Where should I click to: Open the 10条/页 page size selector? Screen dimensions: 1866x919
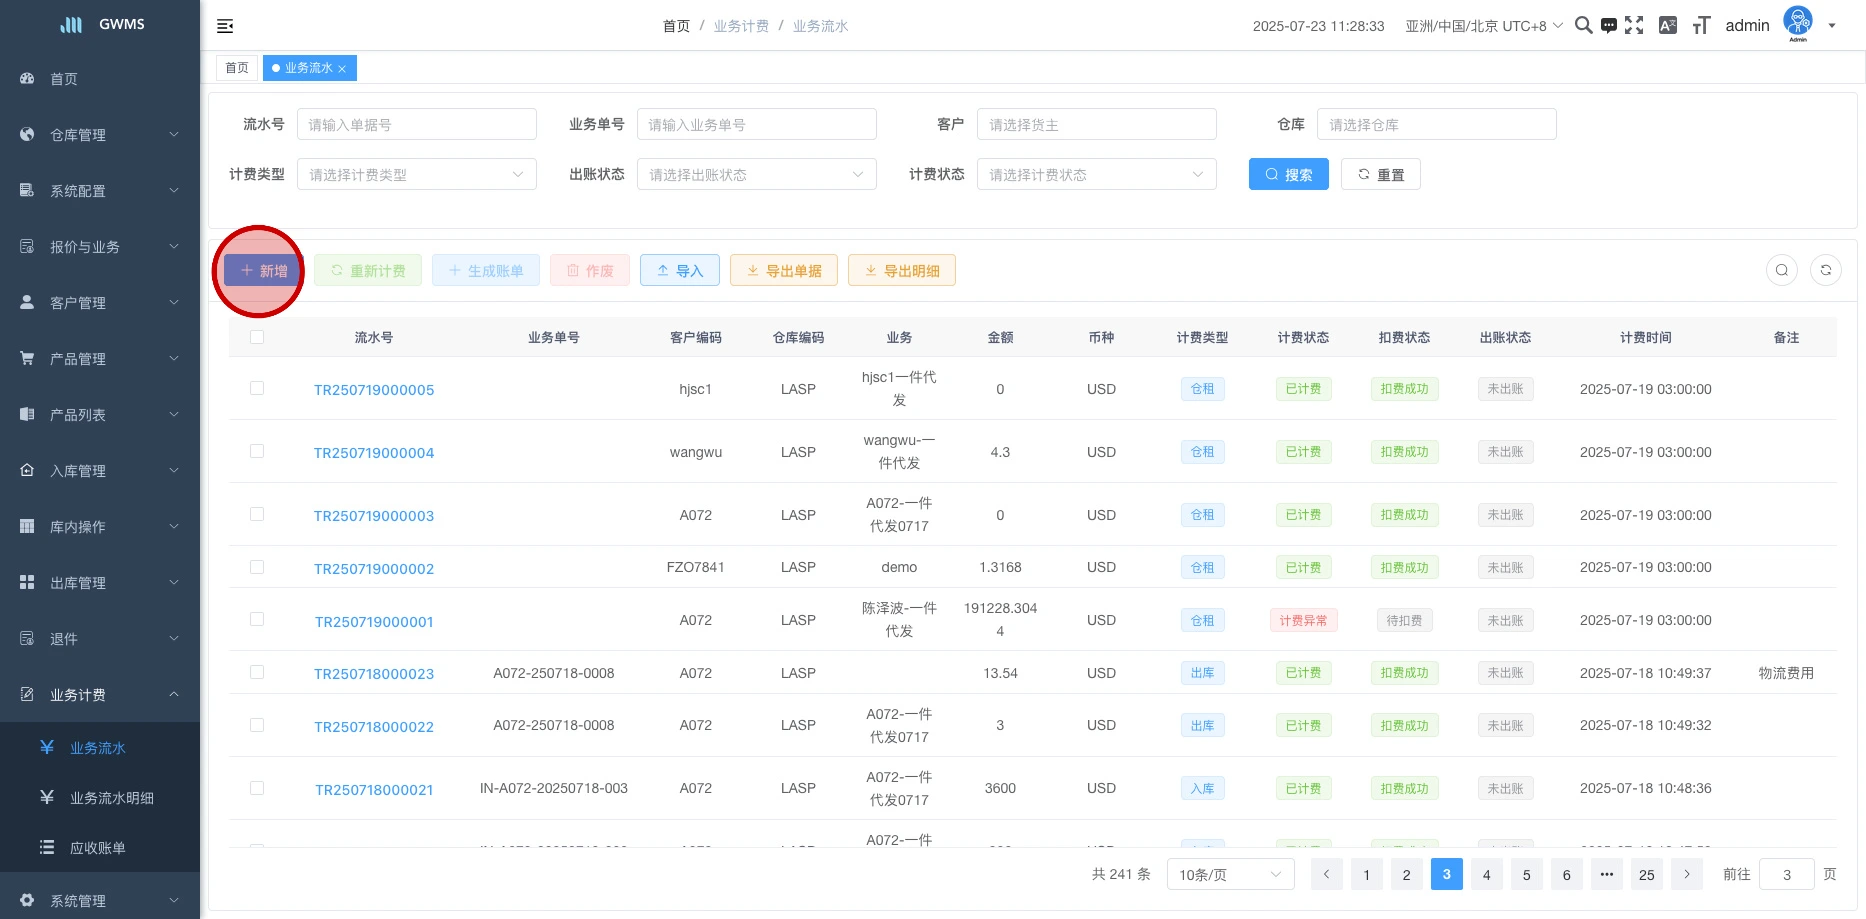1229,875
